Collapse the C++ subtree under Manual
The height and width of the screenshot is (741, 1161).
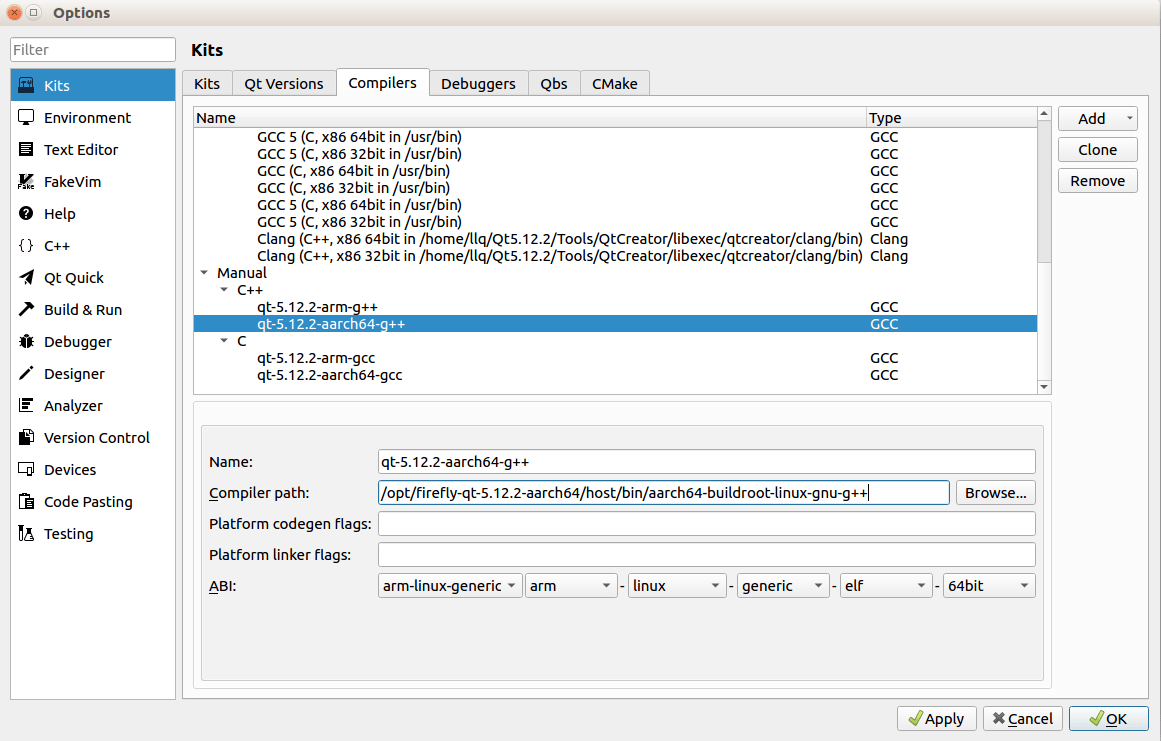pos(224,289)
